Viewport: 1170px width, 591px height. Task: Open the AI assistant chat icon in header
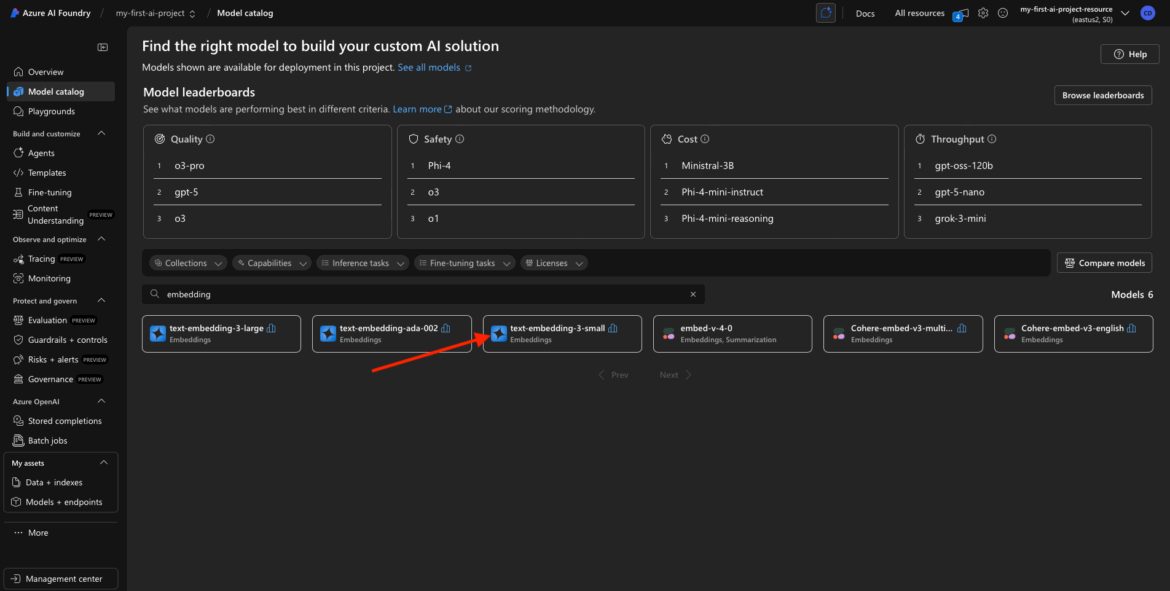[x=825, y=13]
